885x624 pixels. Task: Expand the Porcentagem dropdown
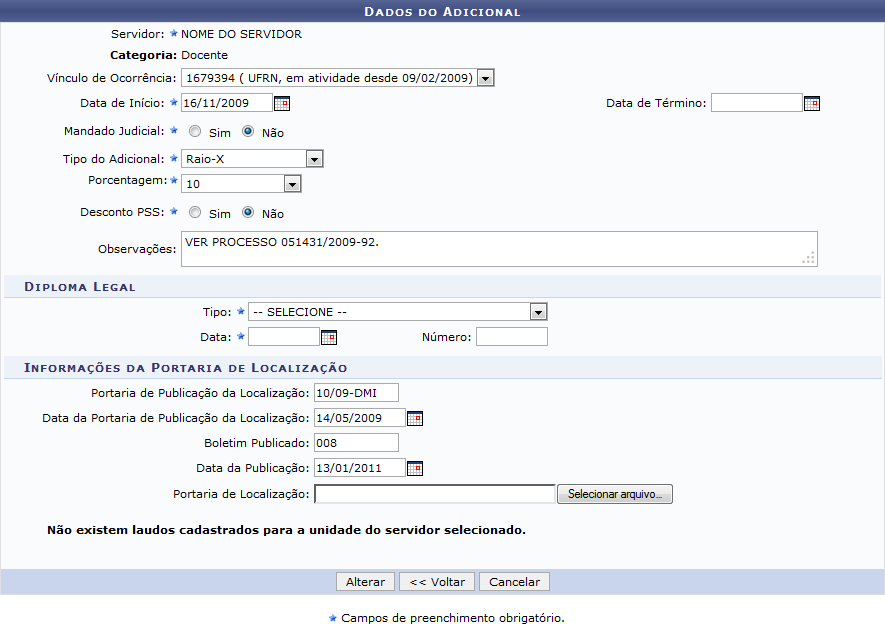click(292, 184)
